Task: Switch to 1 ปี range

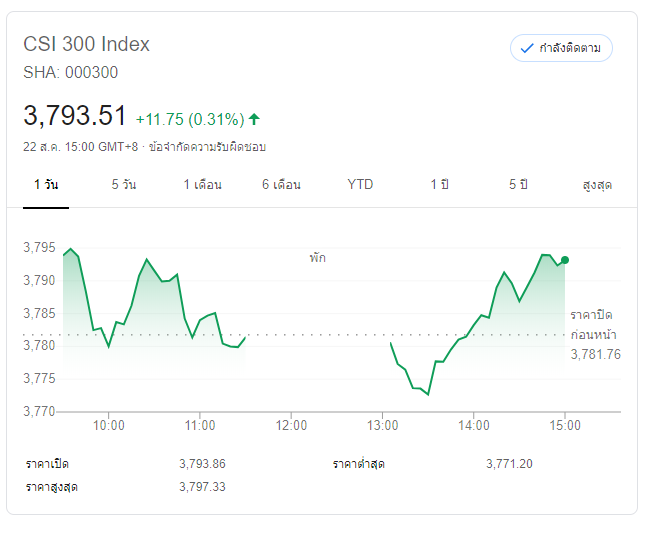Action: [439, 185]
